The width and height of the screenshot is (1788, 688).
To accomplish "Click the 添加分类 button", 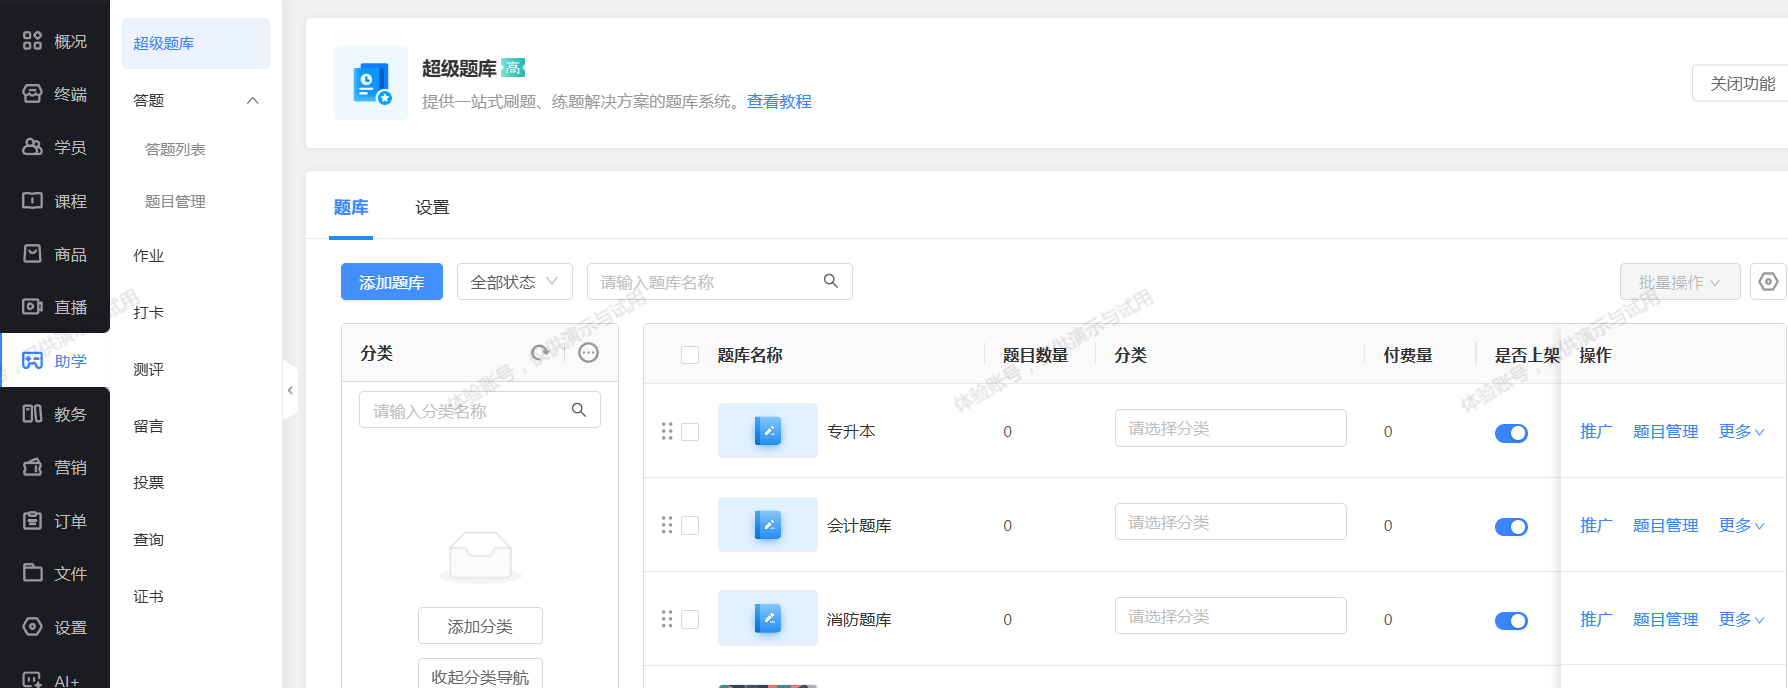I will pos(480,626).
